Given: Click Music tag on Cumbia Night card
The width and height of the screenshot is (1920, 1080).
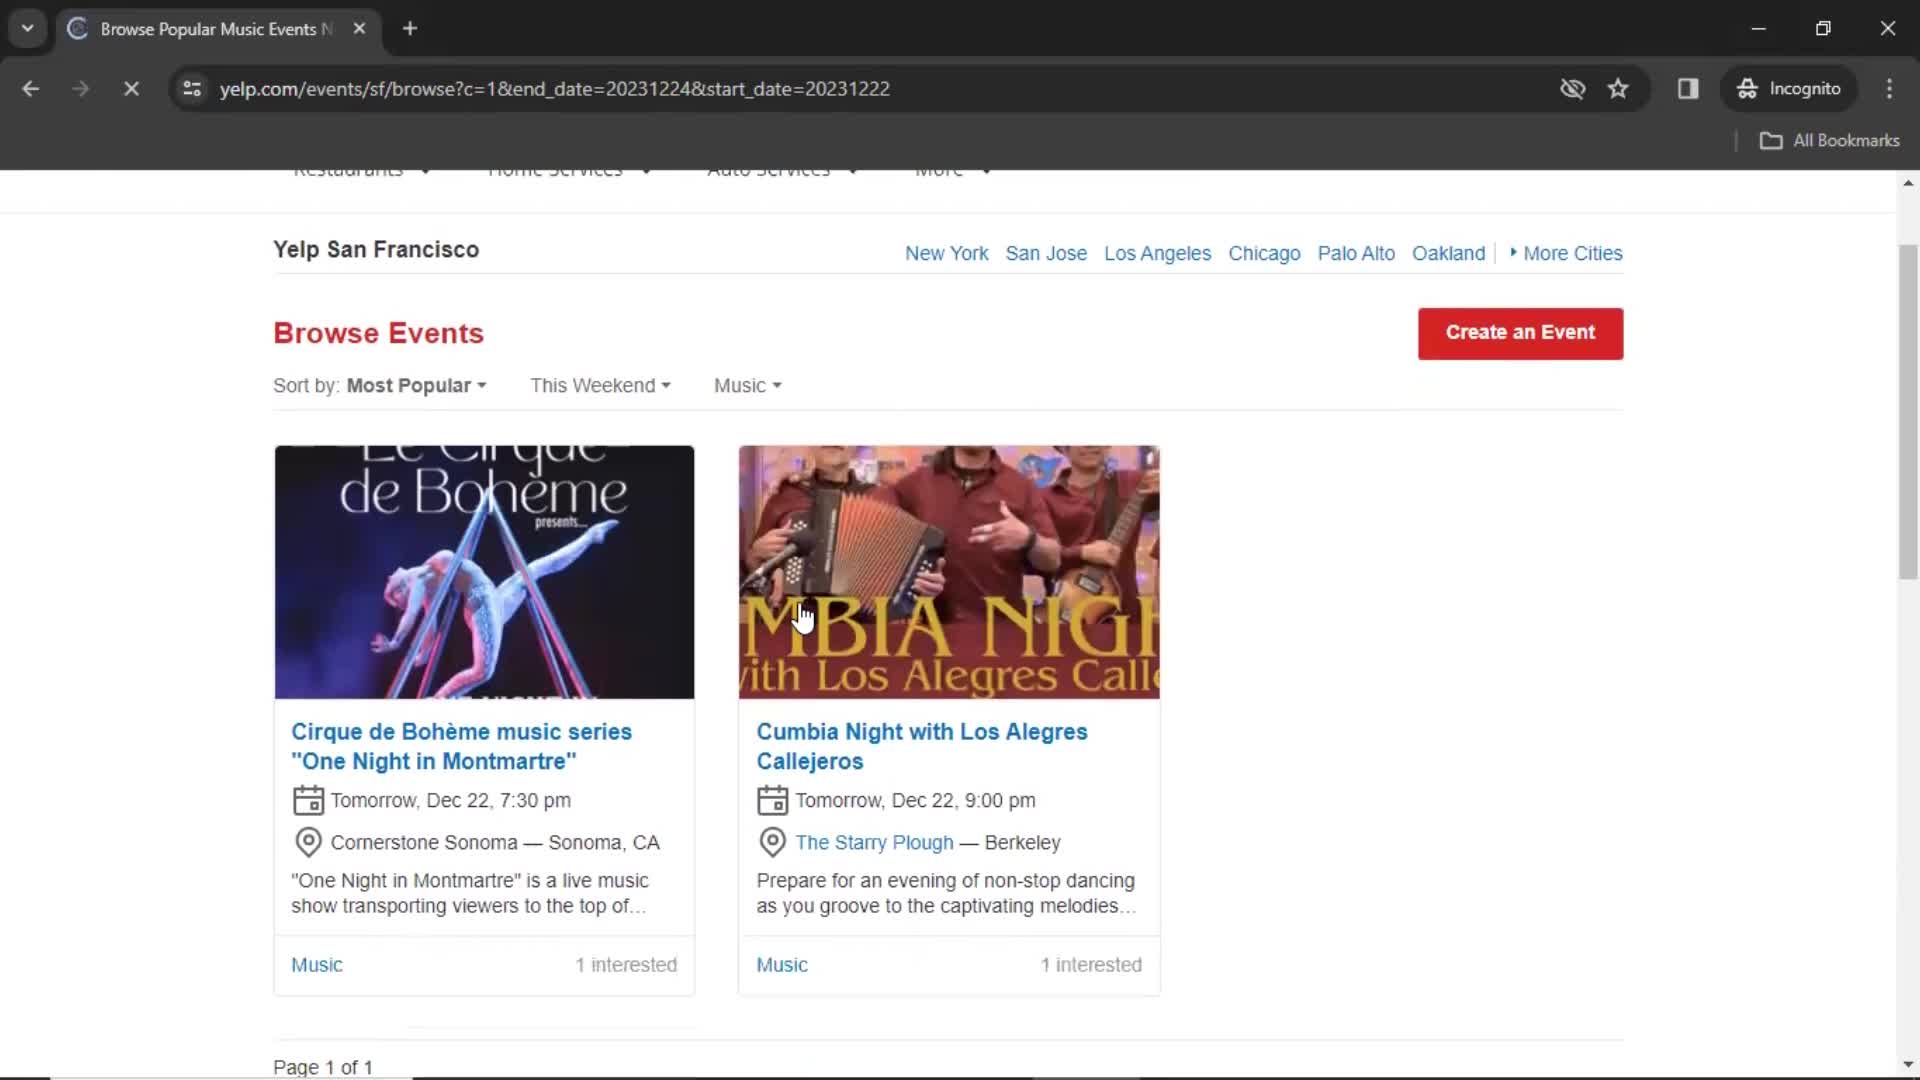Looking at the screenshot, I should point(781,965).
